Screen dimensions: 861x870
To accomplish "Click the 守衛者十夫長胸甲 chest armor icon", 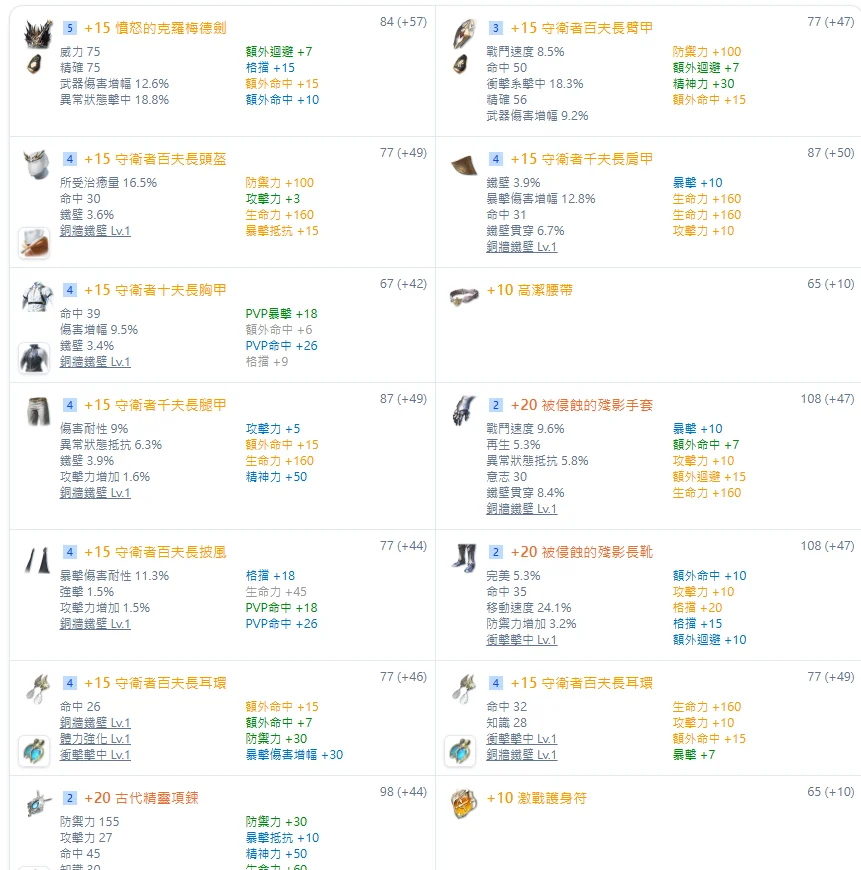I will (36, 296).
